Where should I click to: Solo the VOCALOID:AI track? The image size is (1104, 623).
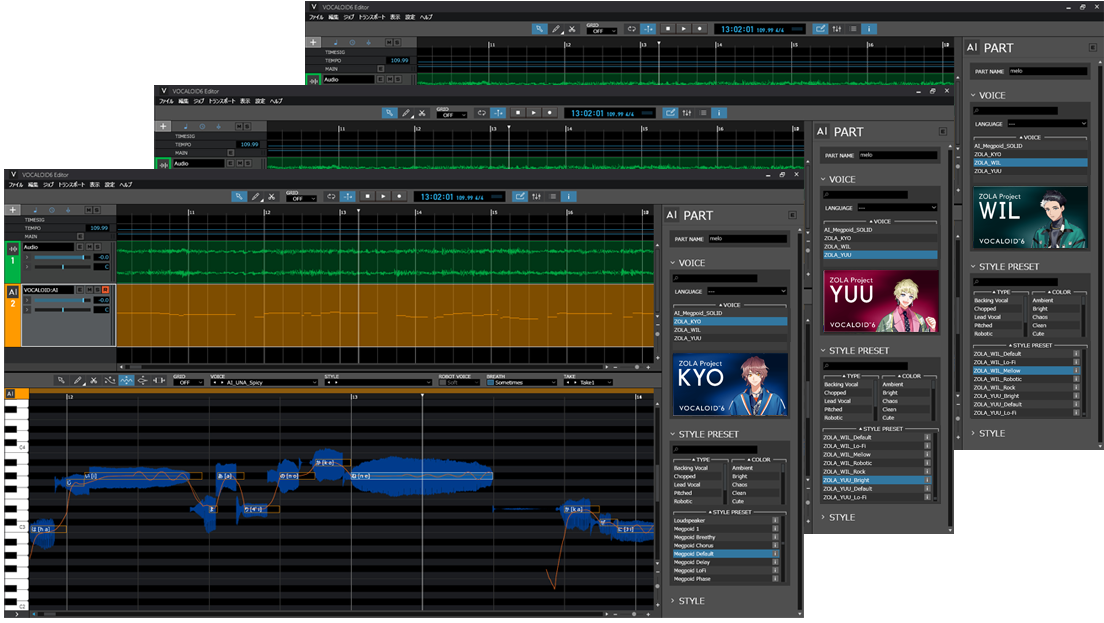click(x=97, y=290)
